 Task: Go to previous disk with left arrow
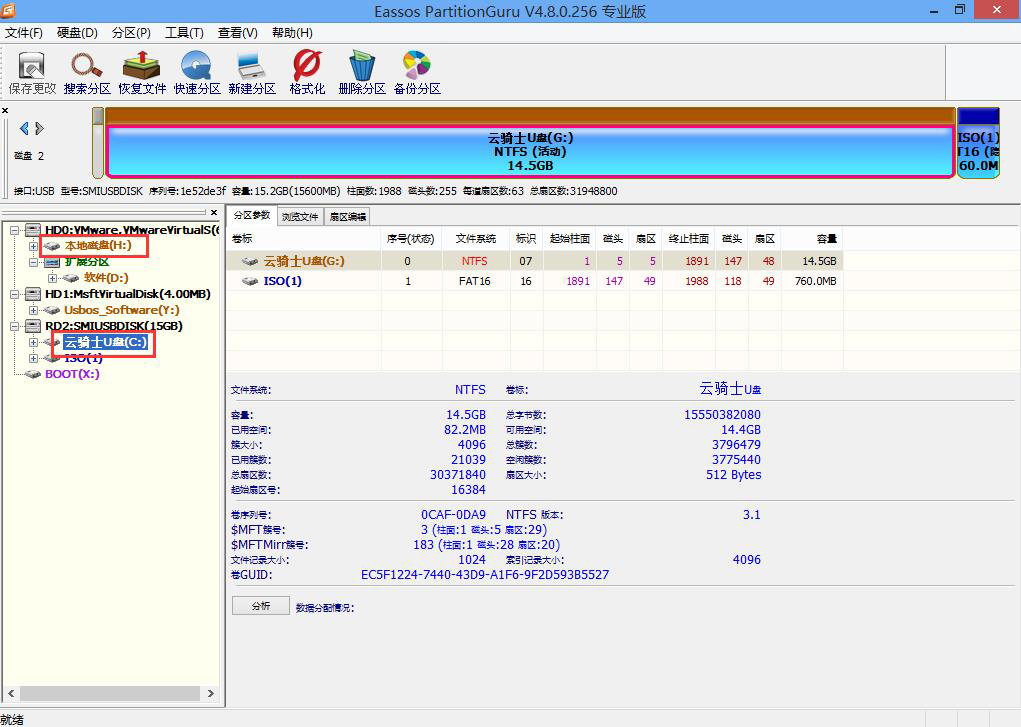click(x=24, y=128)
